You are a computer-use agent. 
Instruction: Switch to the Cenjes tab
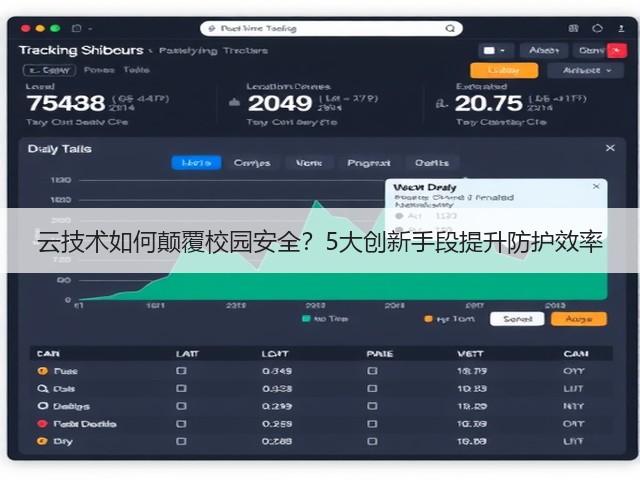coord(252,163)
